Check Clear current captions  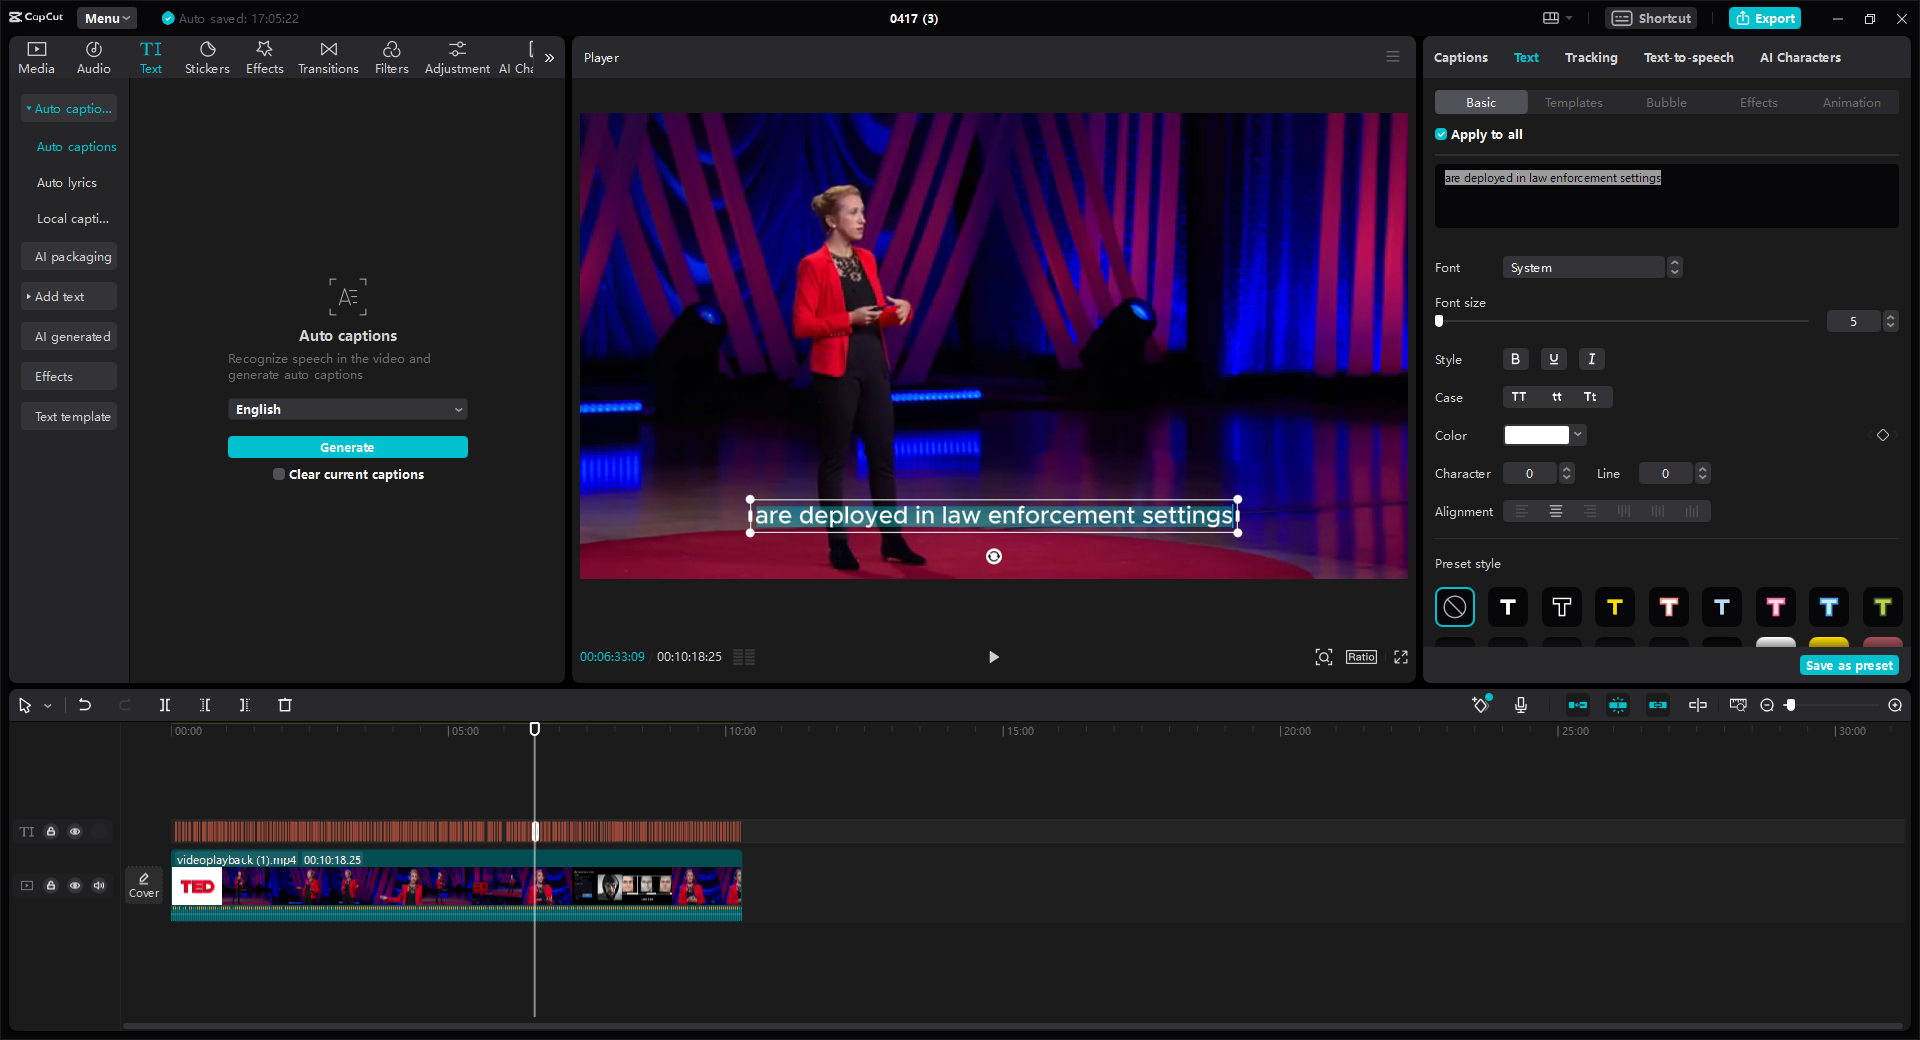click(279, 474)
